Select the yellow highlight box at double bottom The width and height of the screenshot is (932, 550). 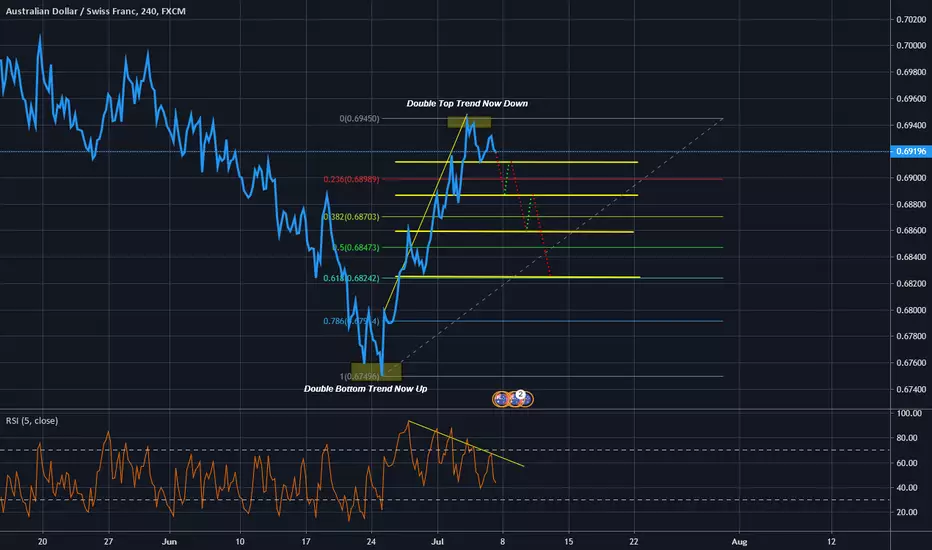376,372
